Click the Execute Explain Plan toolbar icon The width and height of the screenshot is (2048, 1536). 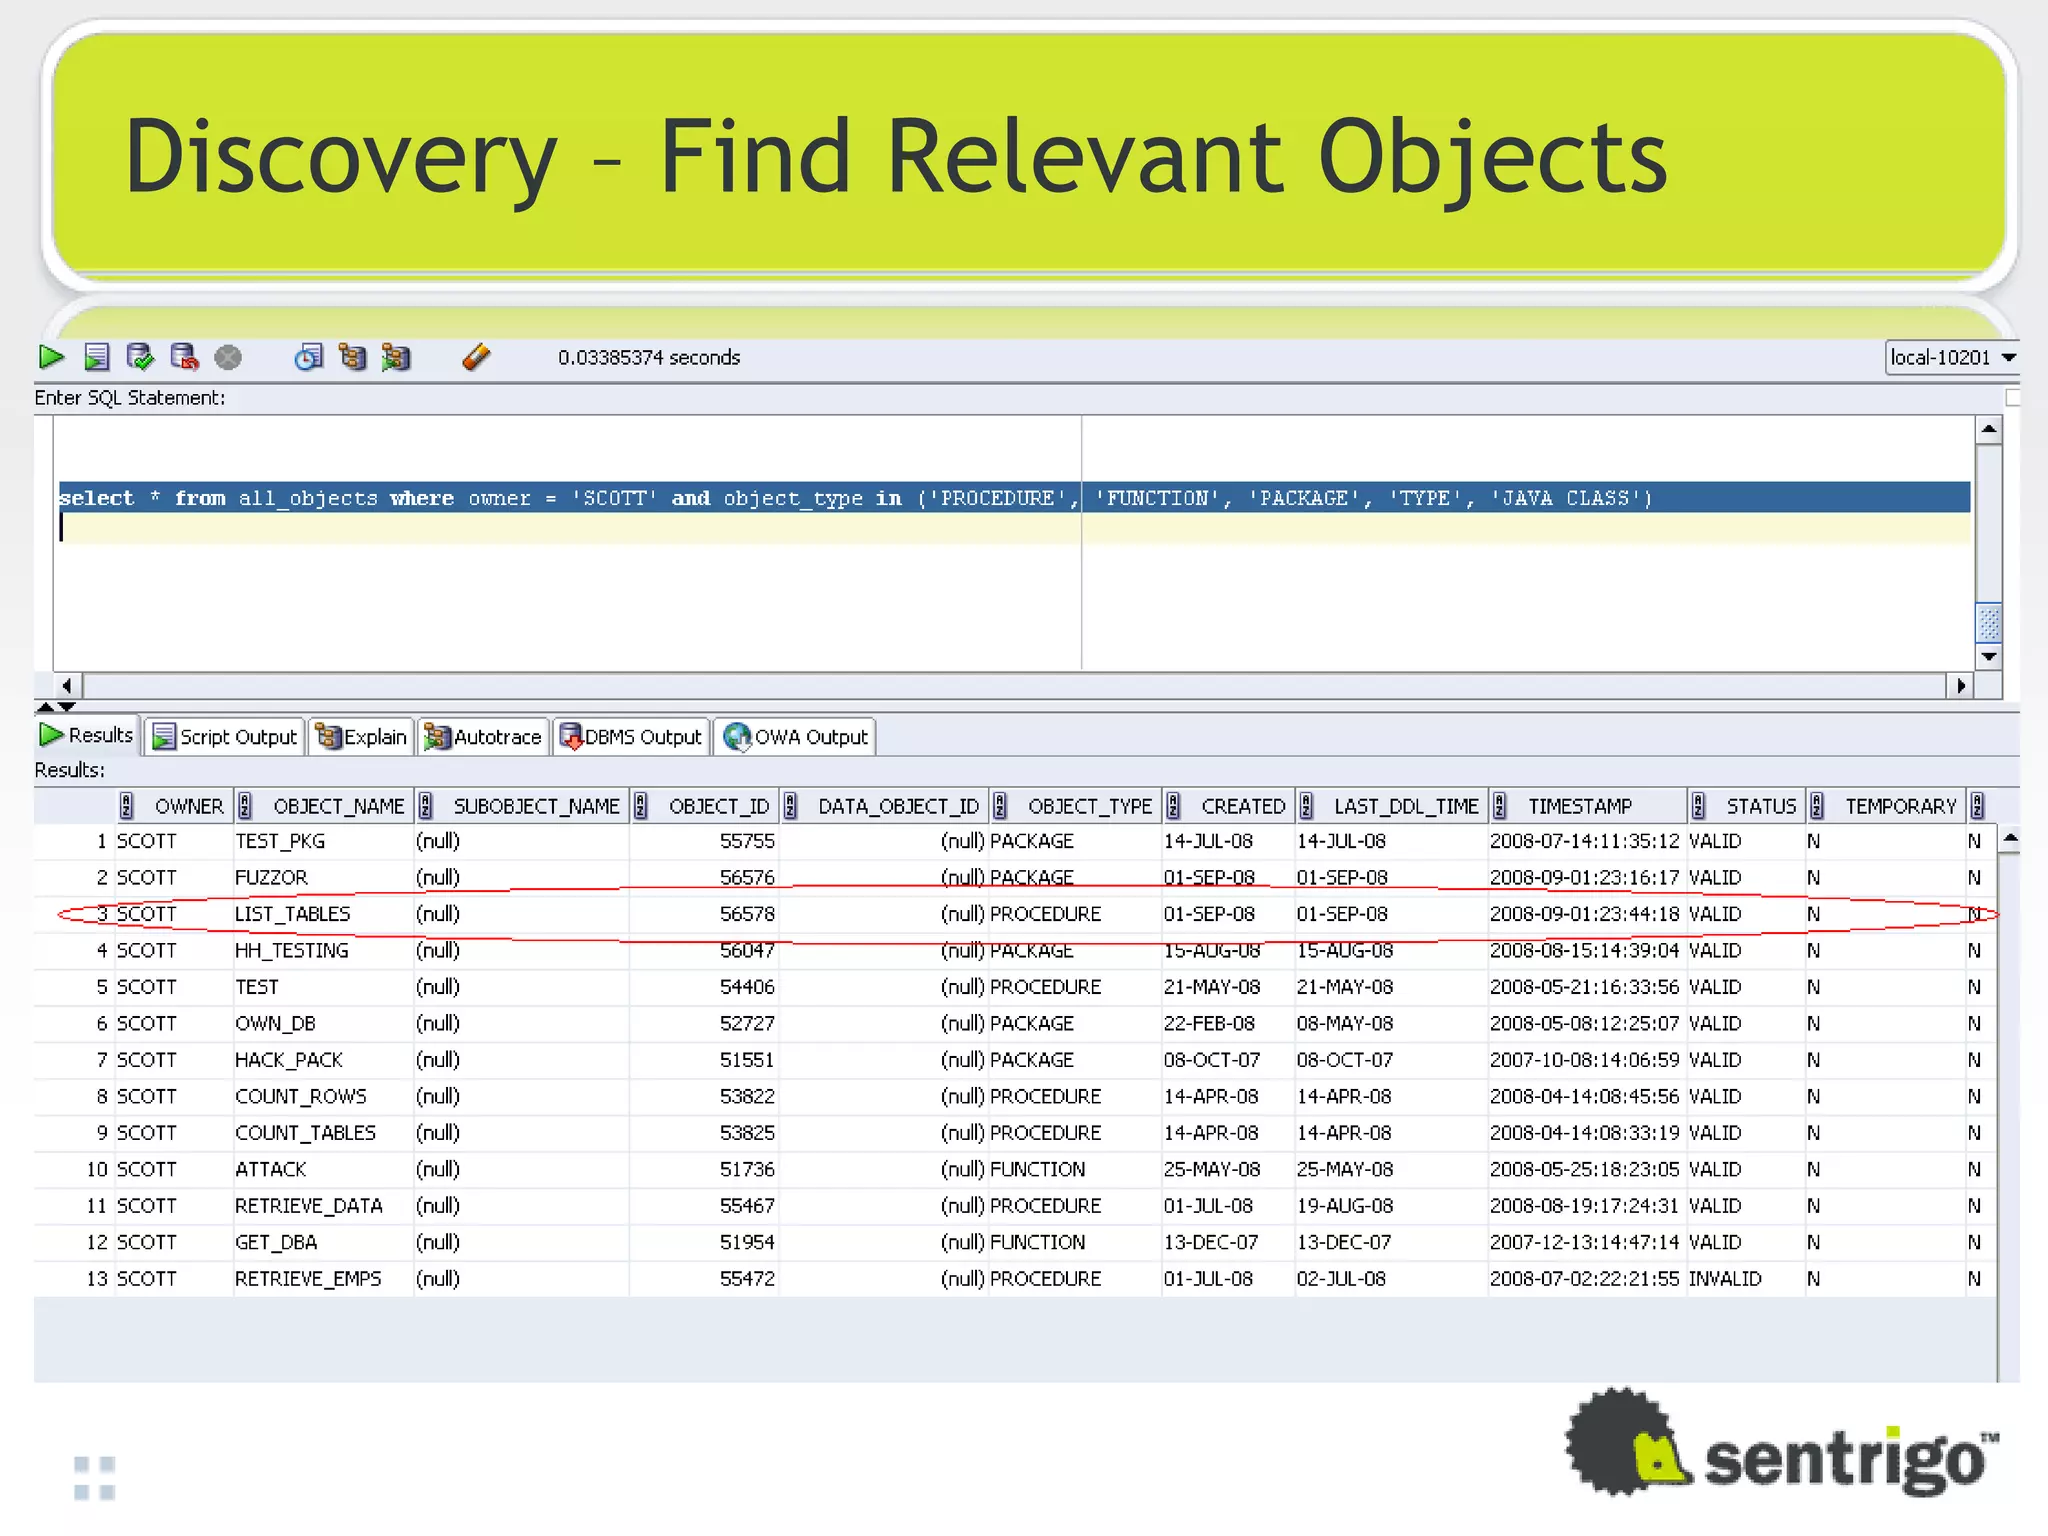tap(352, 357)
